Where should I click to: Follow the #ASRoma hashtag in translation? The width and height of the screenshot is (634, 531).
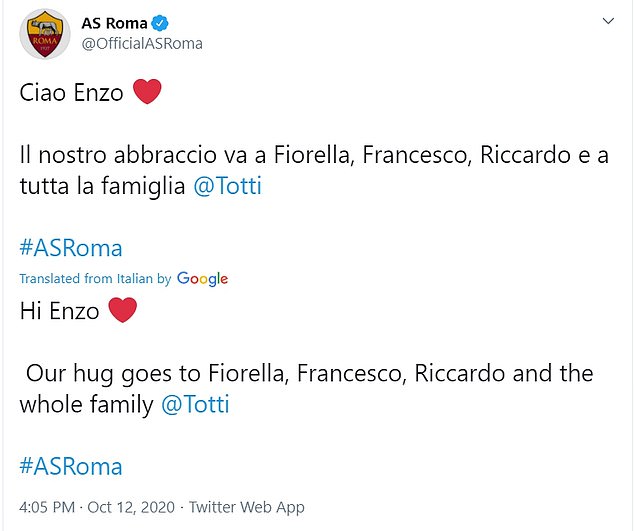(71, 466)
